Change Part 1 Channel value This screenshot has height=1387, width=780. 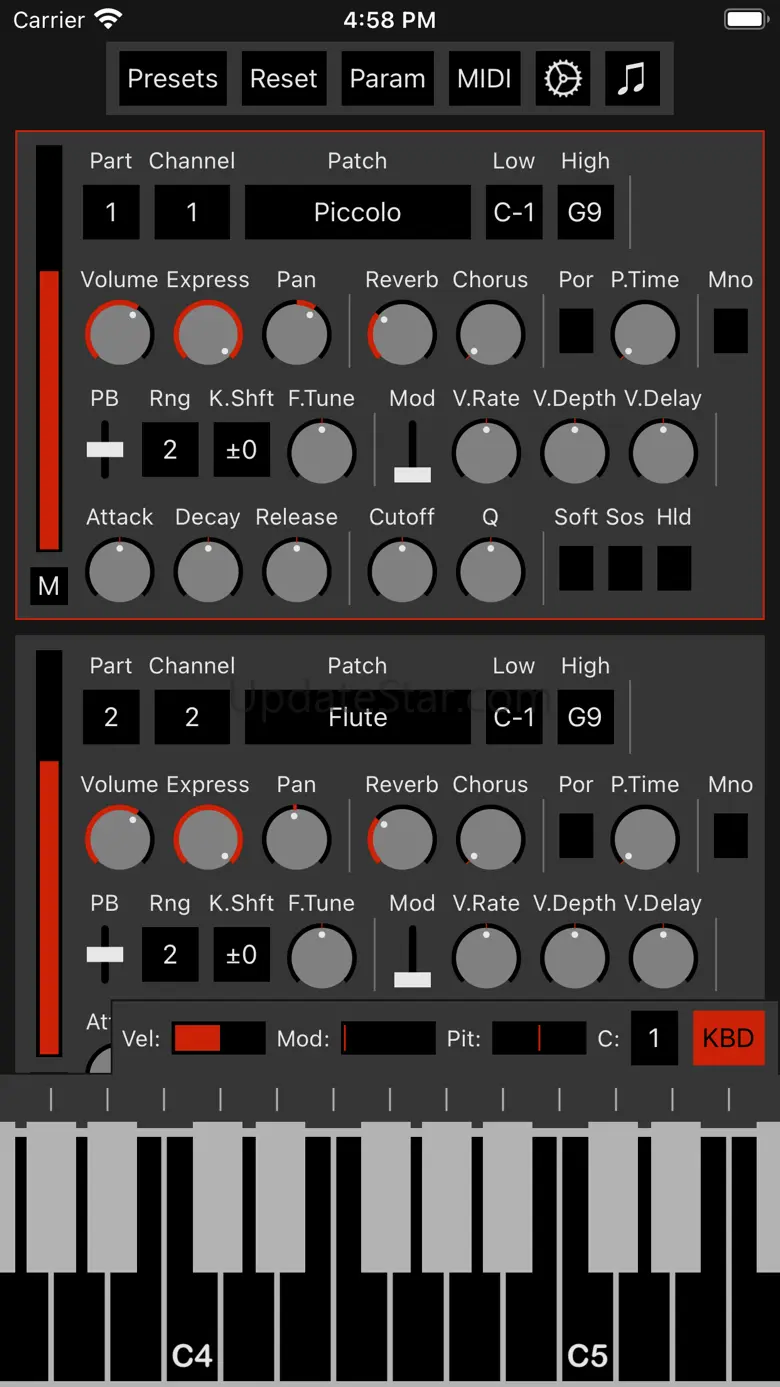192,212
